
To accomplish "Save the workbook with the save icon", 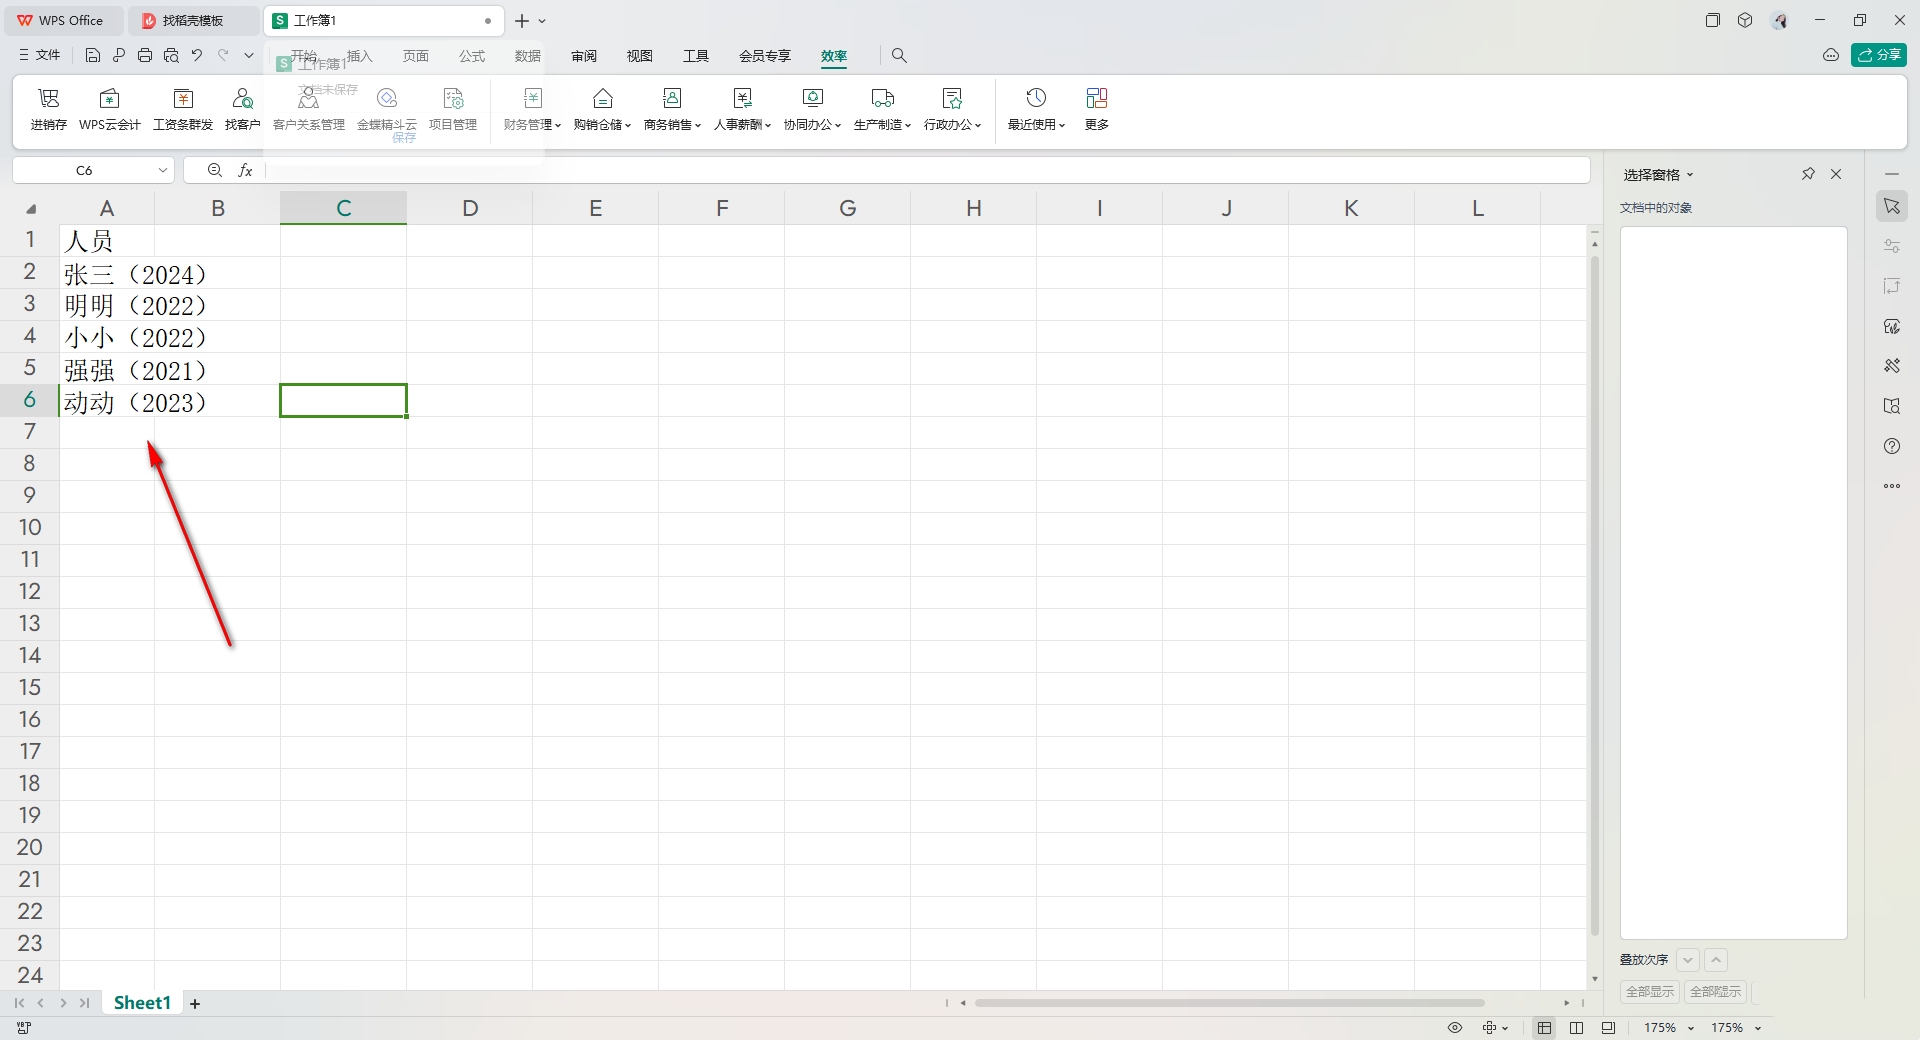I will [x=93, y=55].
